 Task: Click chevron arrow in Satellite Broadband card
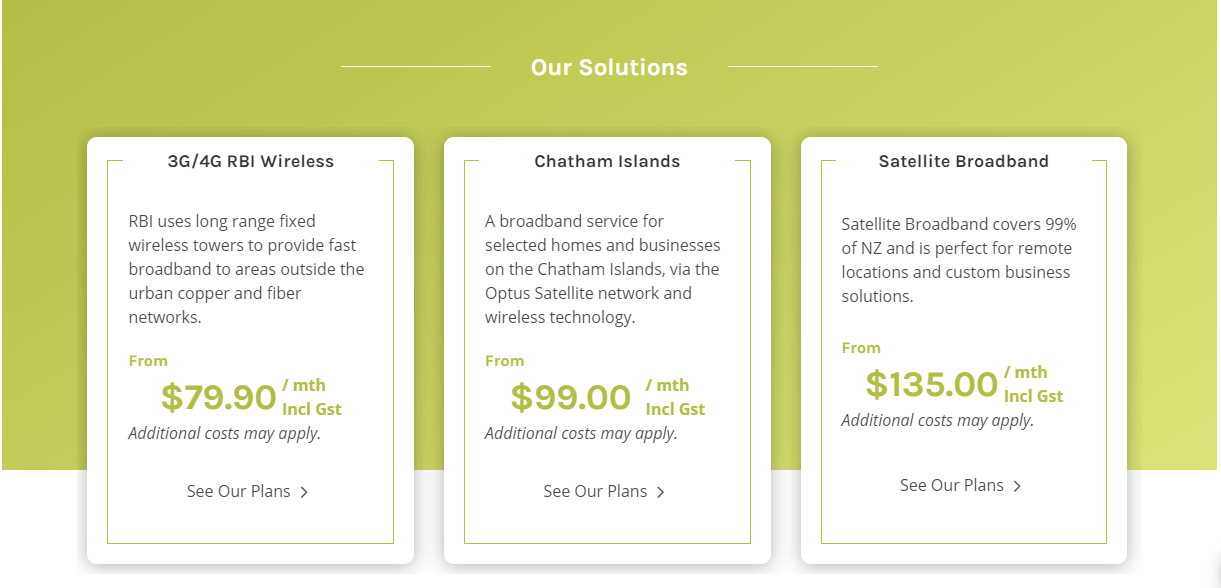pos(1017,486)
